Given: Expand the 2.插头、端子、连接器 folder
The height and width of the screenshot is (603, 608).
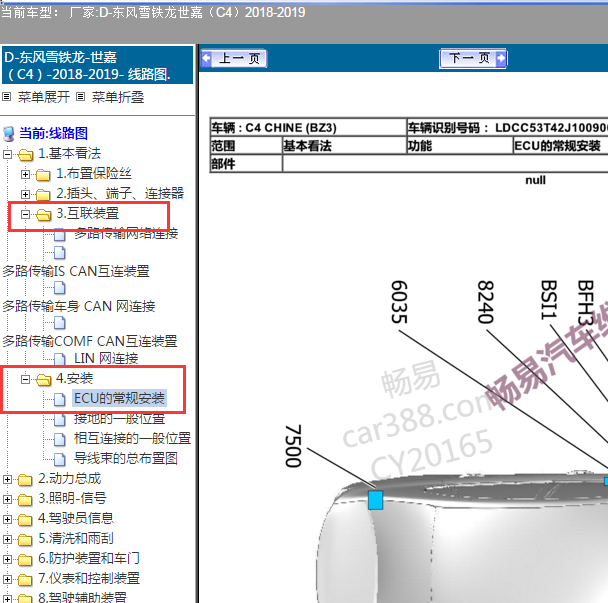Looking at the screenshot, I should coord(25,194).
